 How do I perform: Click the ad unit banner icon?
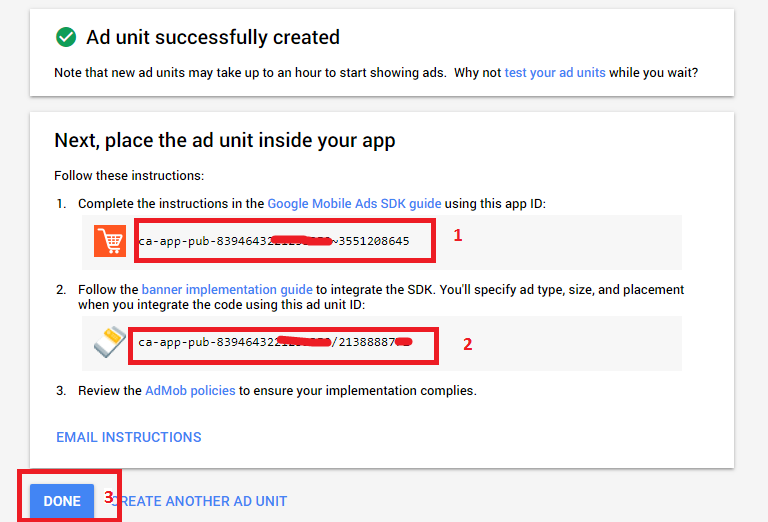pos(110,342)
